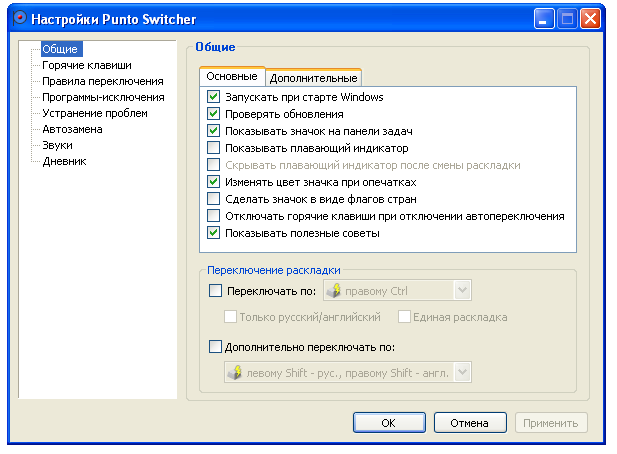Viewport: 617px width, 454px height.
Task: Open Автозамена settings
Action: pos(72,129)
